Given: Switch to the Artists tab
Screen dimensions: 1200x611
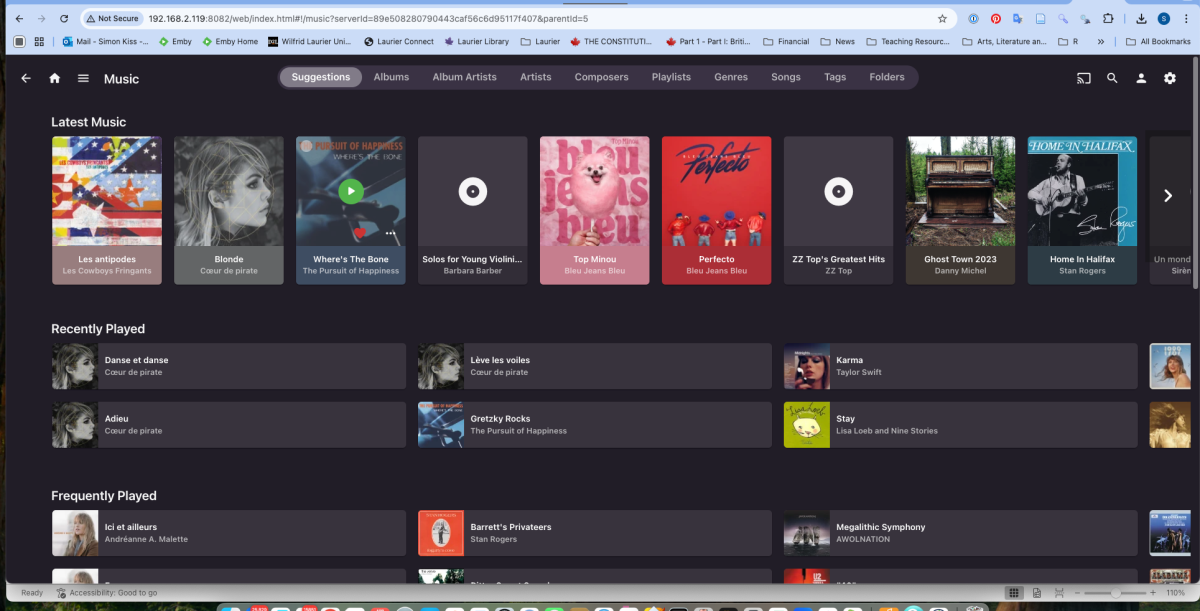Looking at the screenshot, I should coord(535,77).
